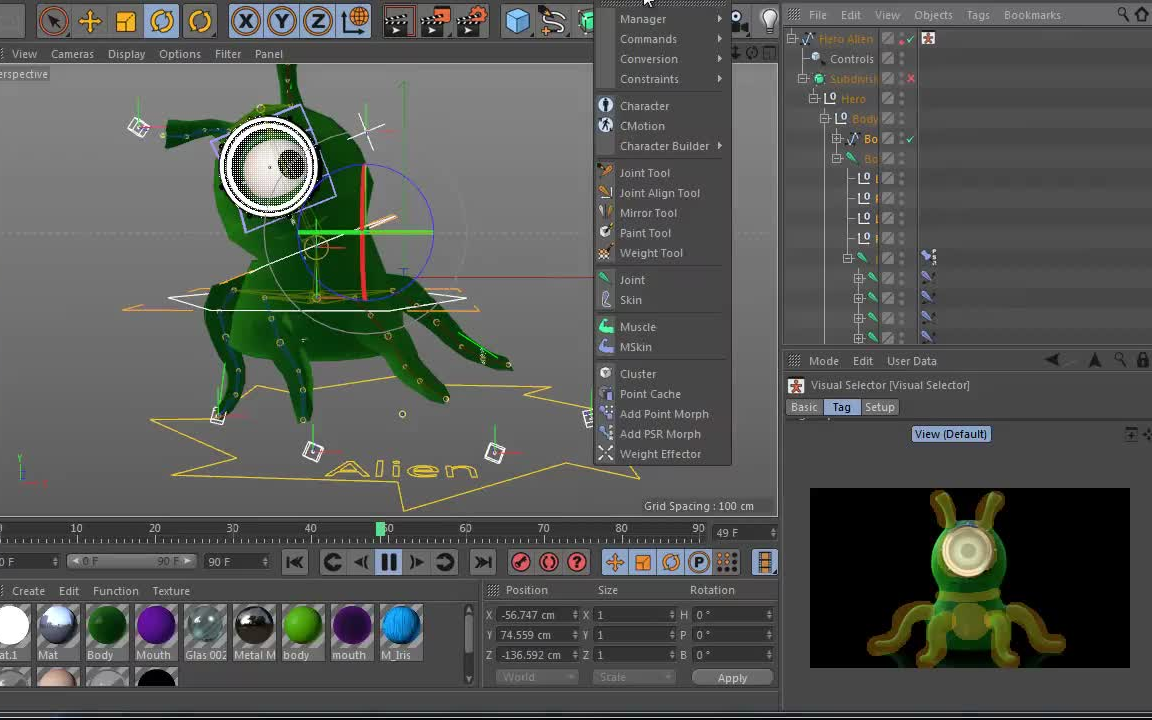The width and height of the screenshot is (1152, 720).
Task: Enable the Subdivision object's red X toggle
Action: (x=909, y=78)
